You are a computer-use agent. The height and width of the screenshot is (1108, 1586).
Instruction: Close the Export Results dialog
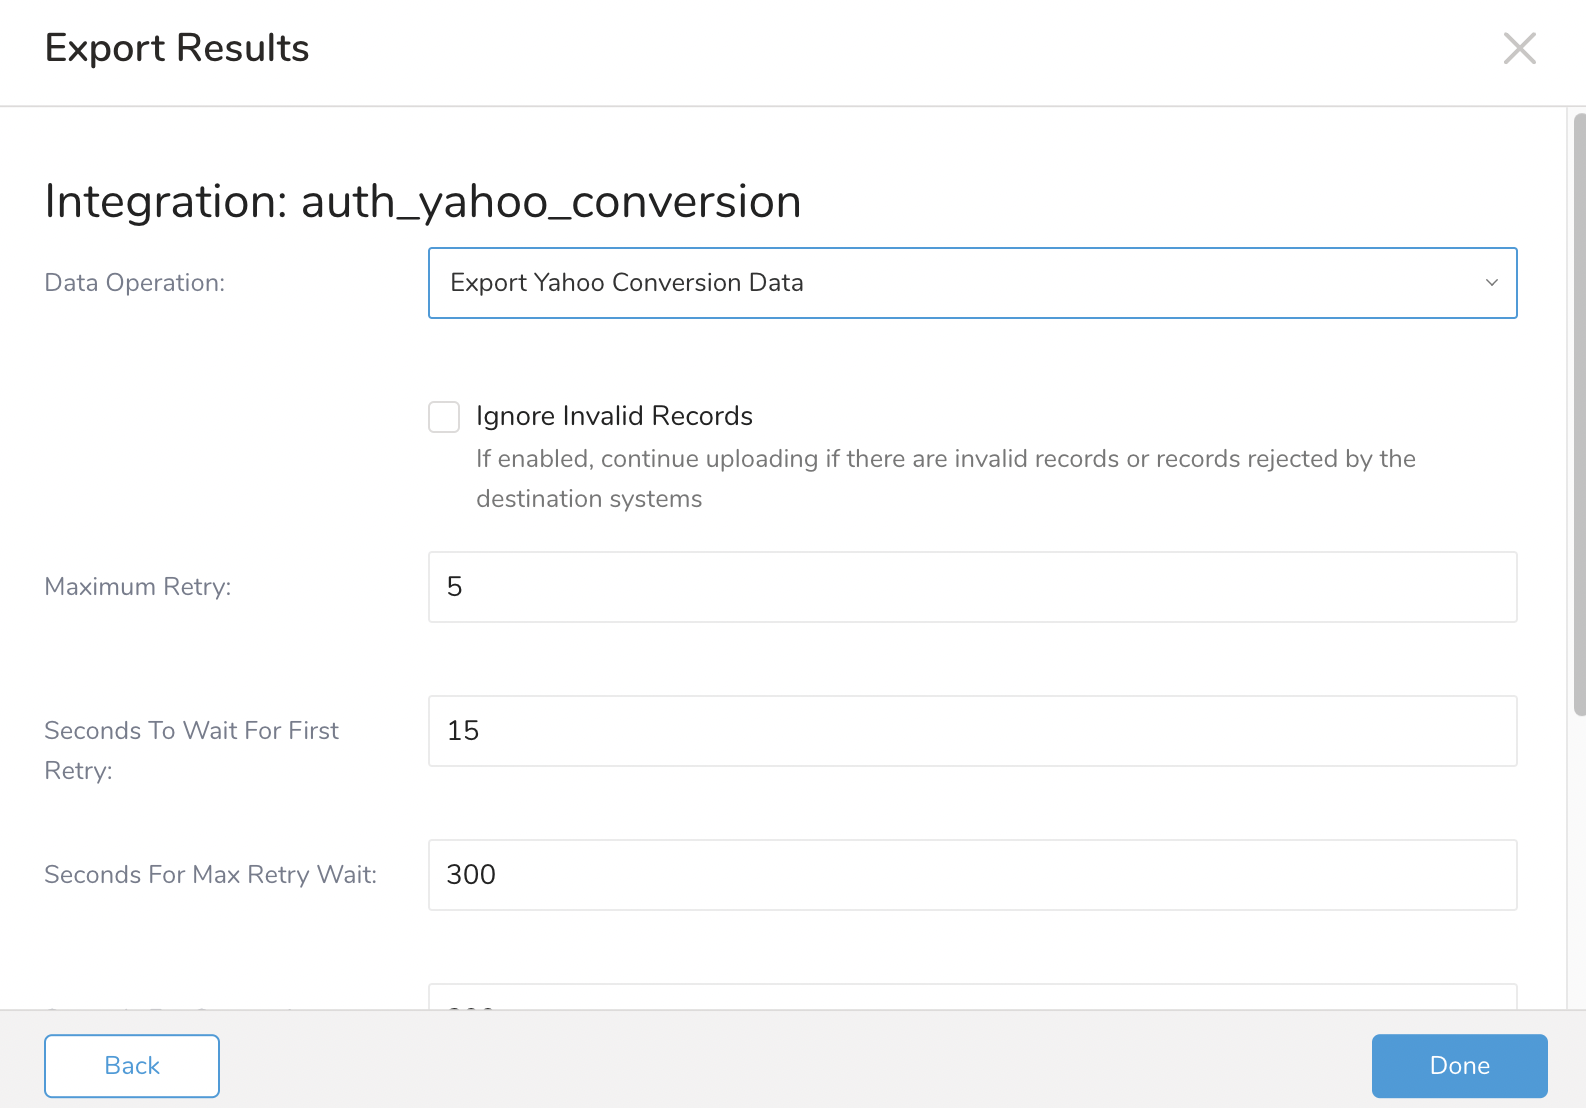[1519, 48]
